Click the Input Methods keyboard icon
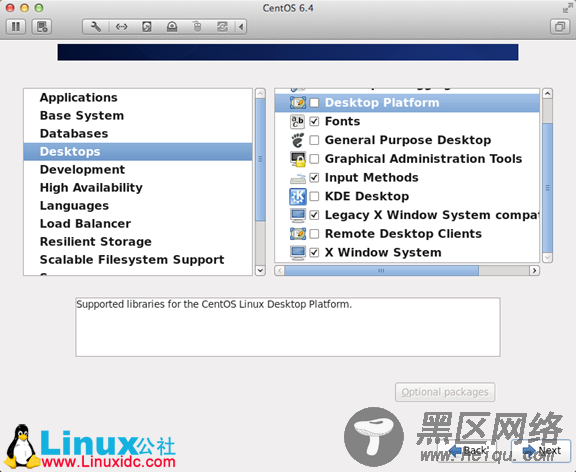The image size is (576, 472). 298,178
